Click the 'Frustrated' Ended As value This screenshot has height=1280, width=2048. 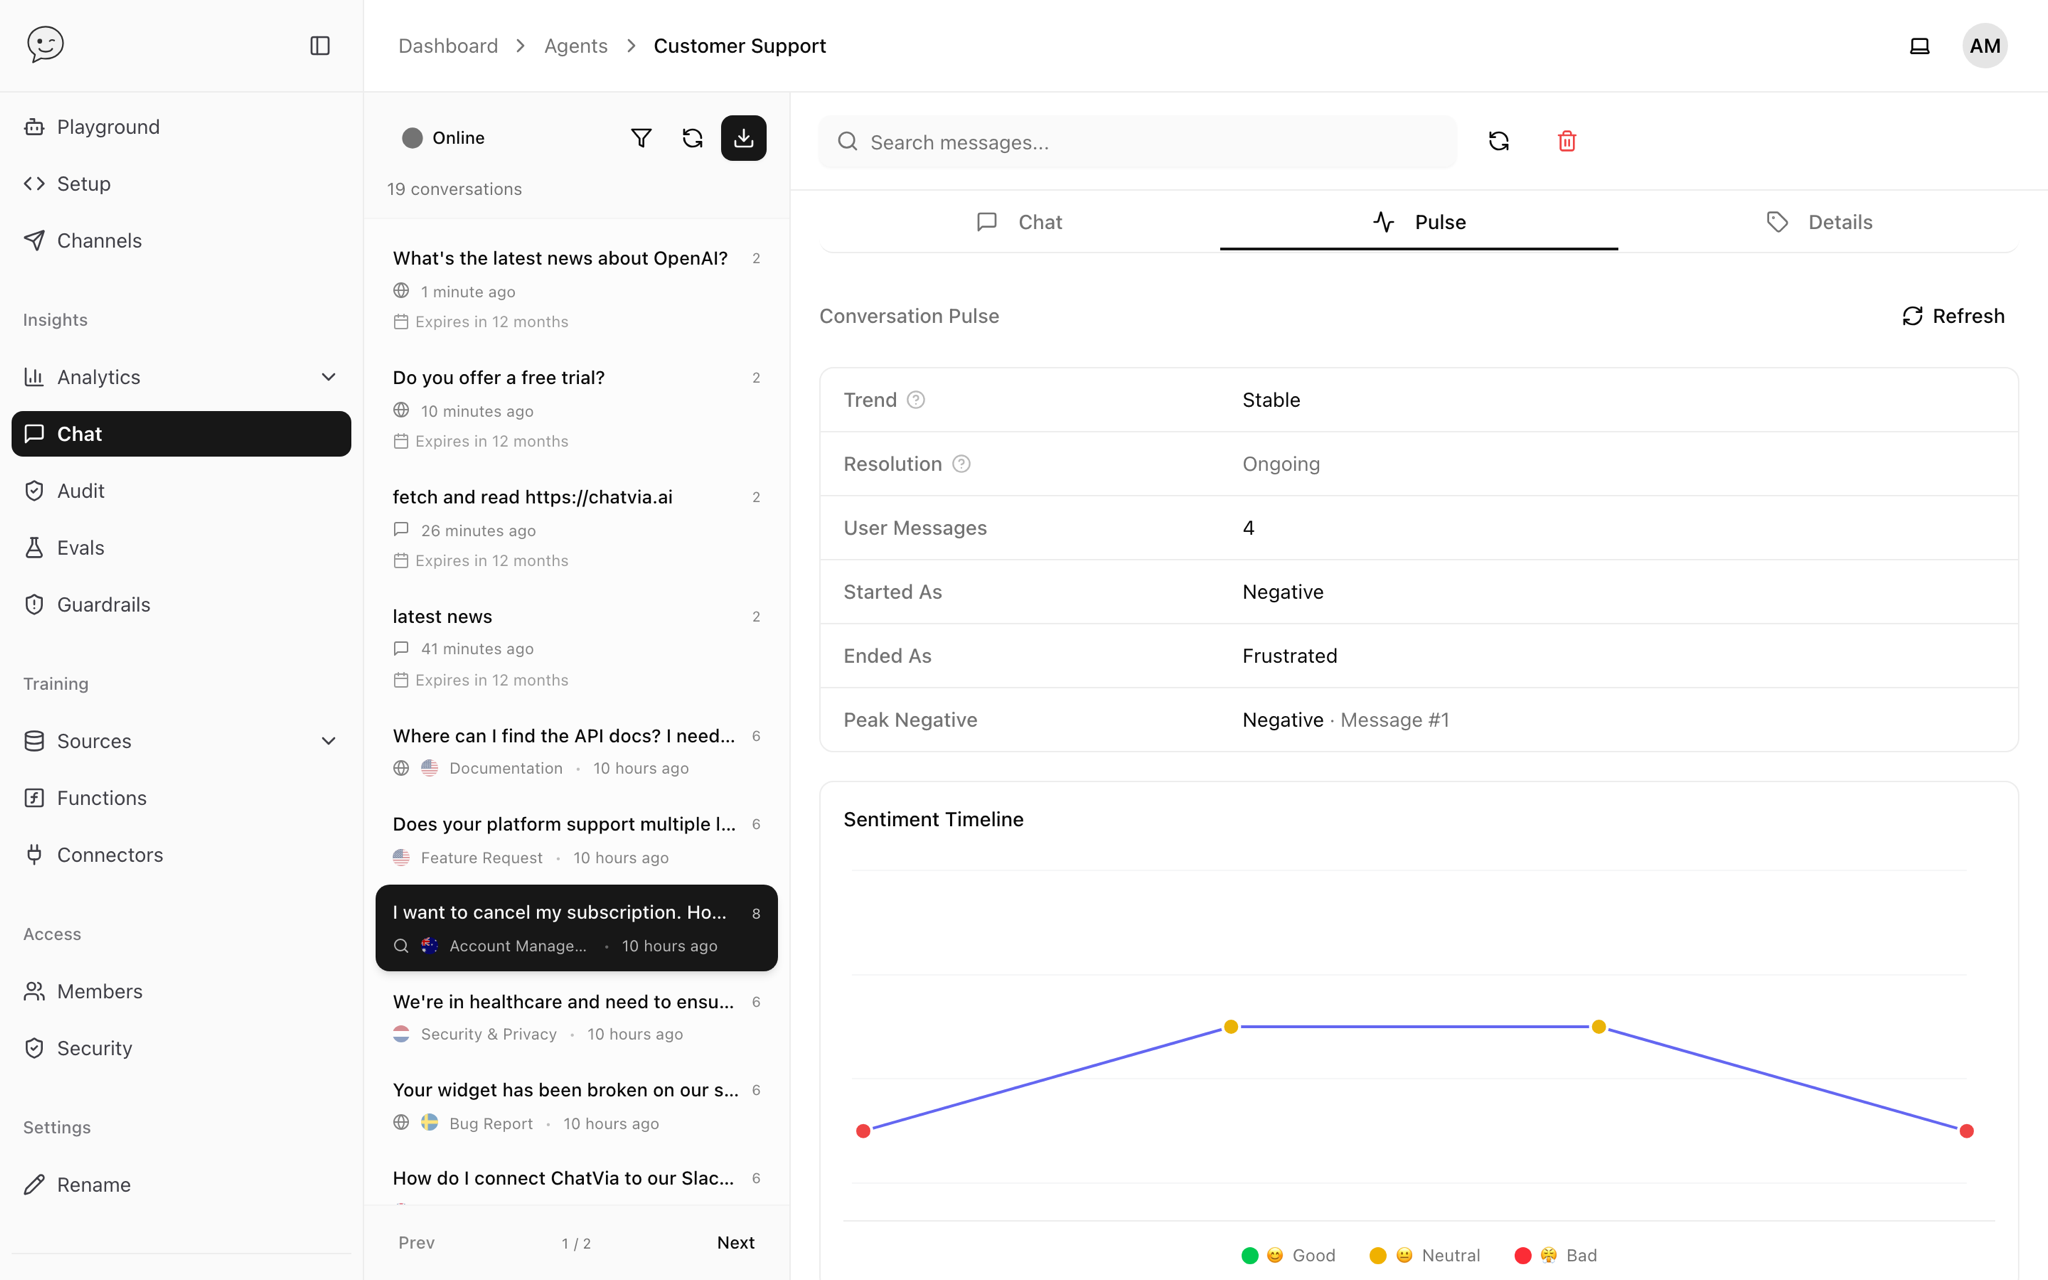click(x=1290, y=656)
